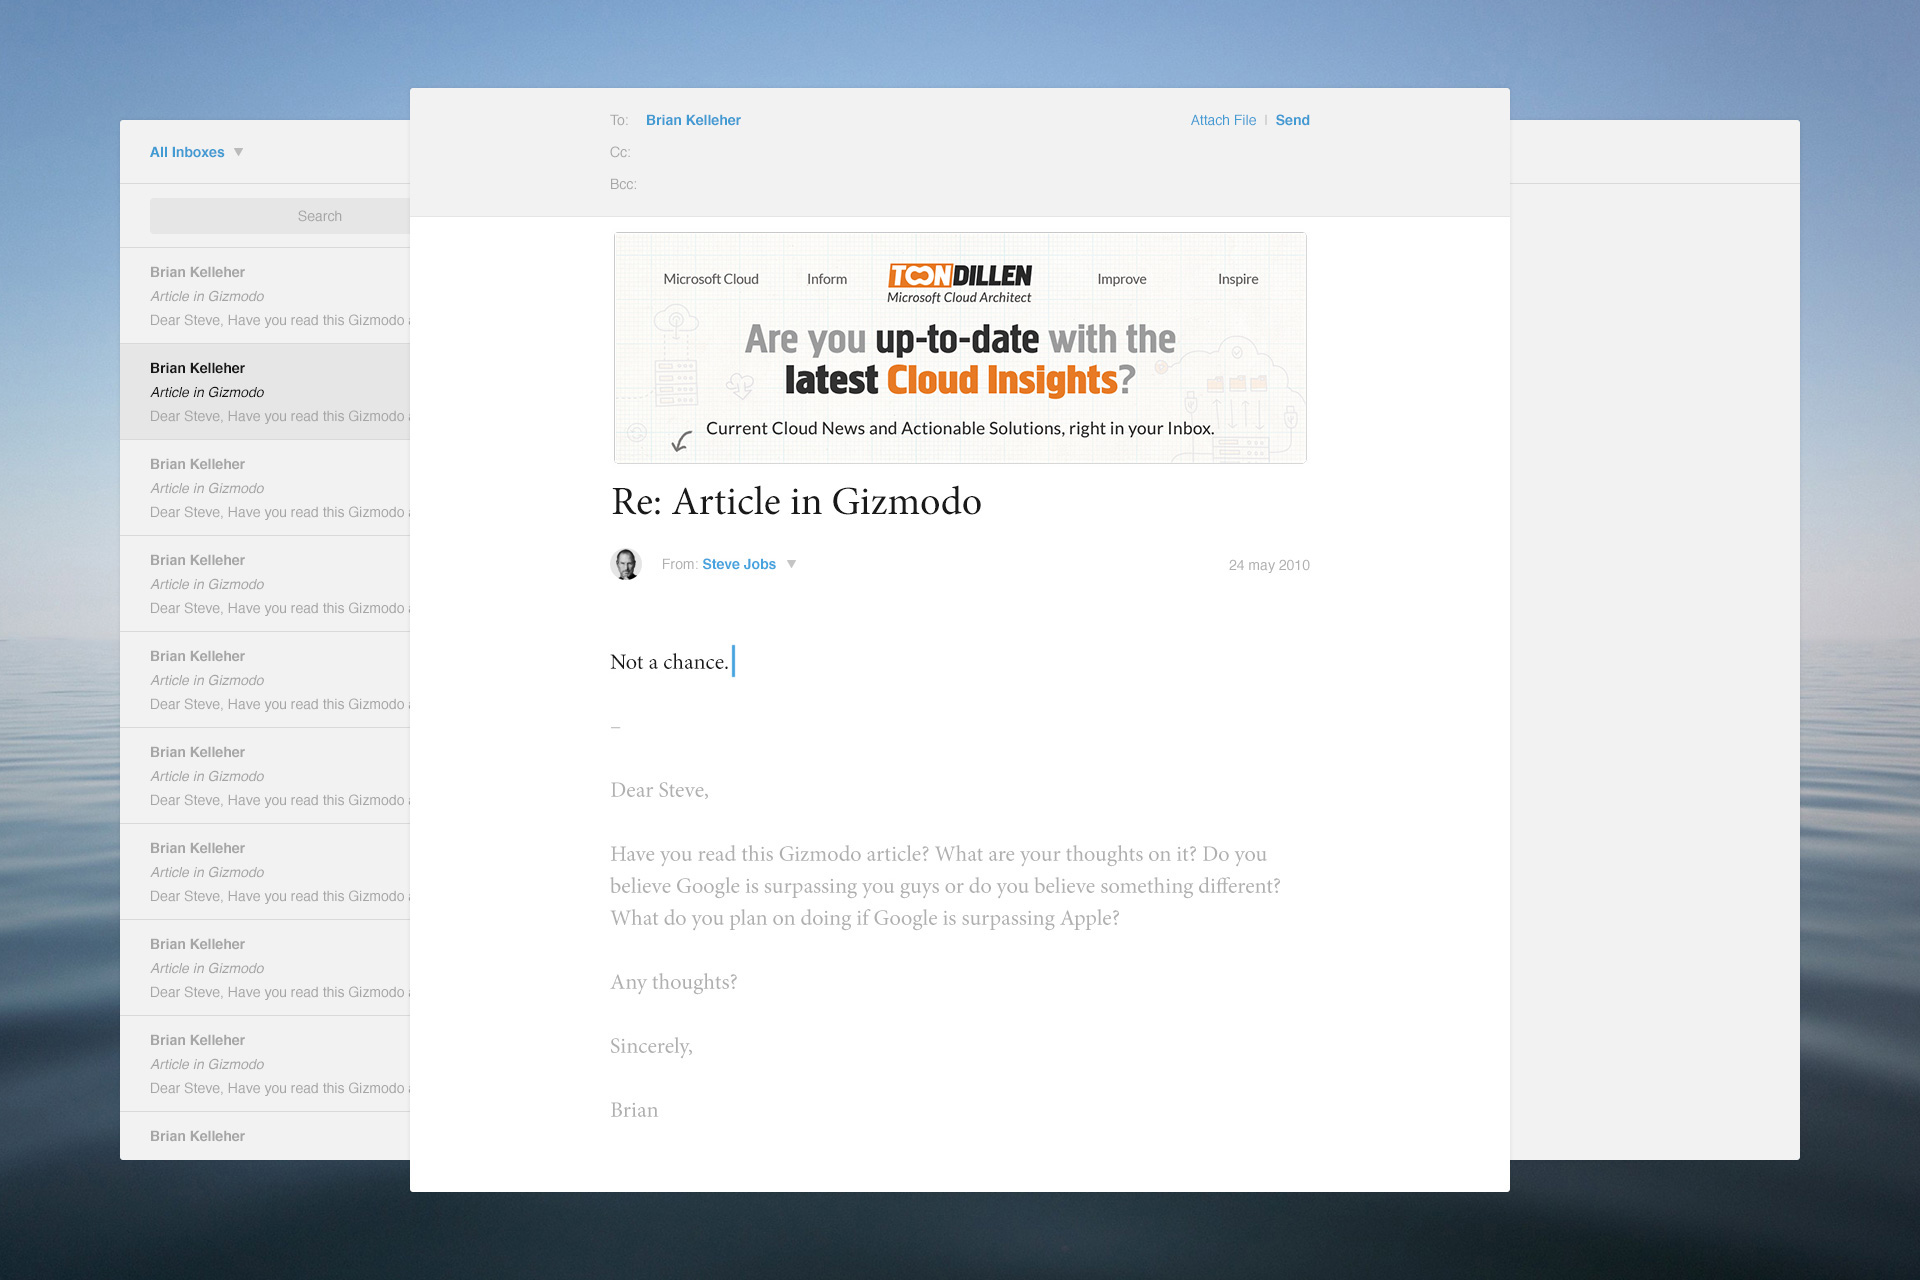Click the subject Re: Article in Gizmodo
The image size is (1920, 1280).
click(796, 501)
